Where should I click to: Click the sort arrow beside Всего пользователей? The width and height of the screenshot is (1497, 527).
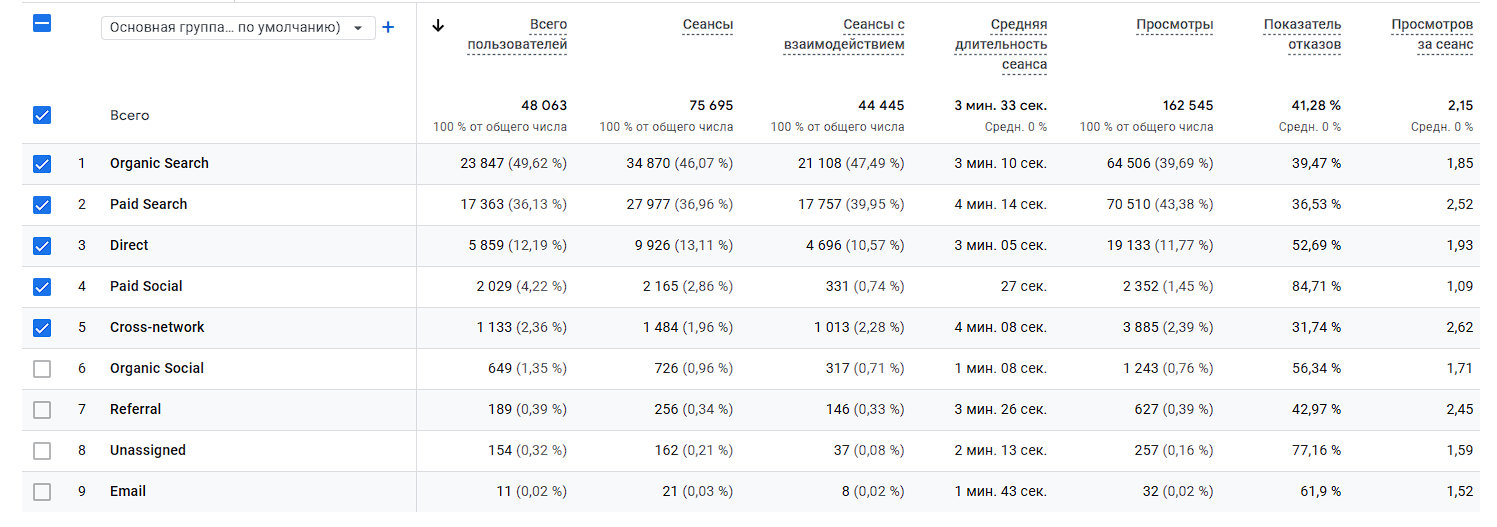tap(438, 26)
